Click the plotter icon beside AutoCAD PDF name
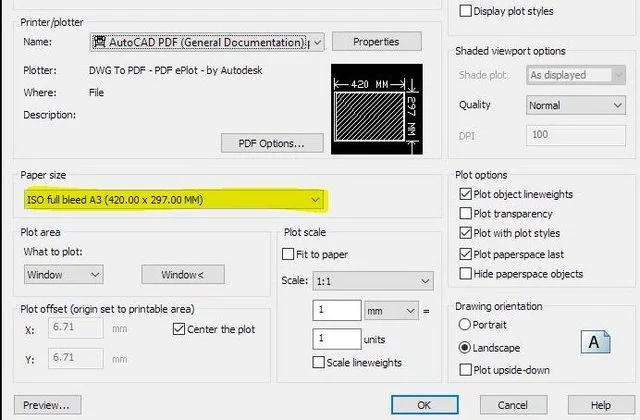This screenshot has width=640, height=420. coord(99,42)
